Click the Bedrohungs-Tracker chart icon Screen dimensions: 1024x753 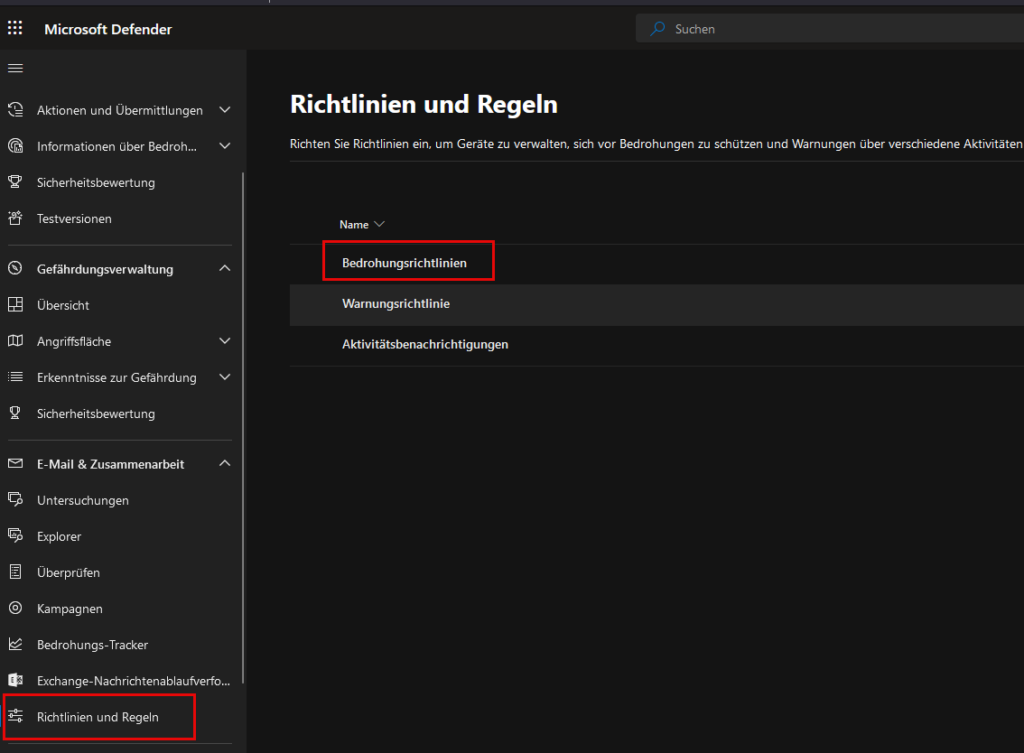(15, 644)
